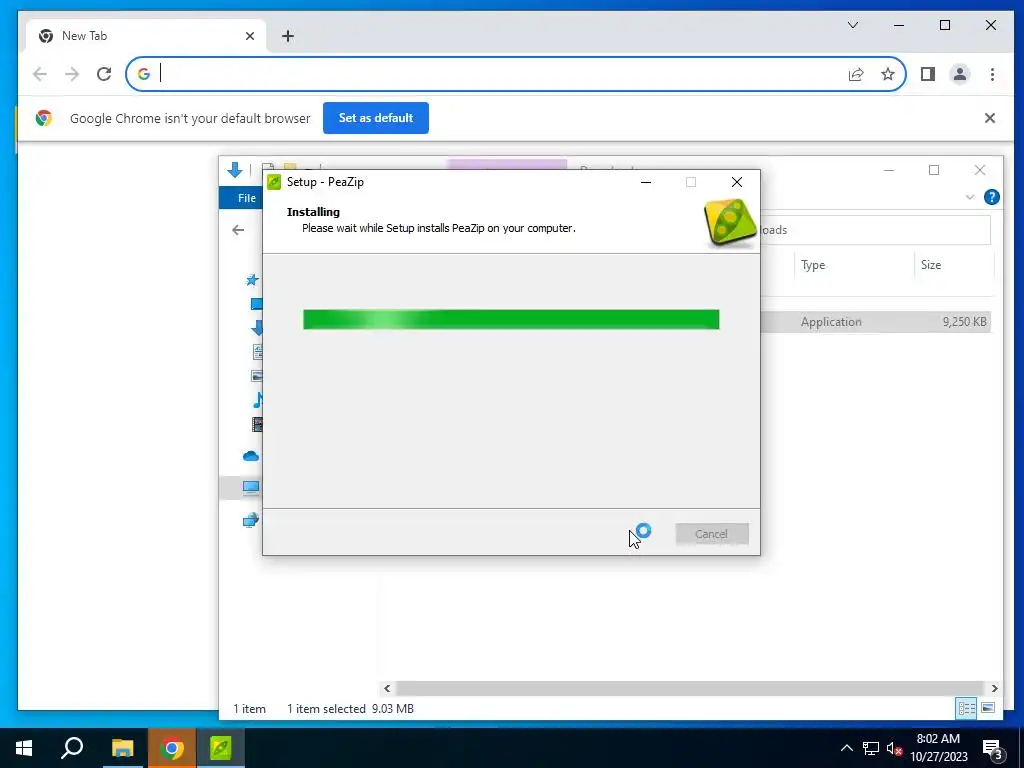This screenshot has height=768, width=1024.
Task: Switch Explorer to details view
Action: 967,709
